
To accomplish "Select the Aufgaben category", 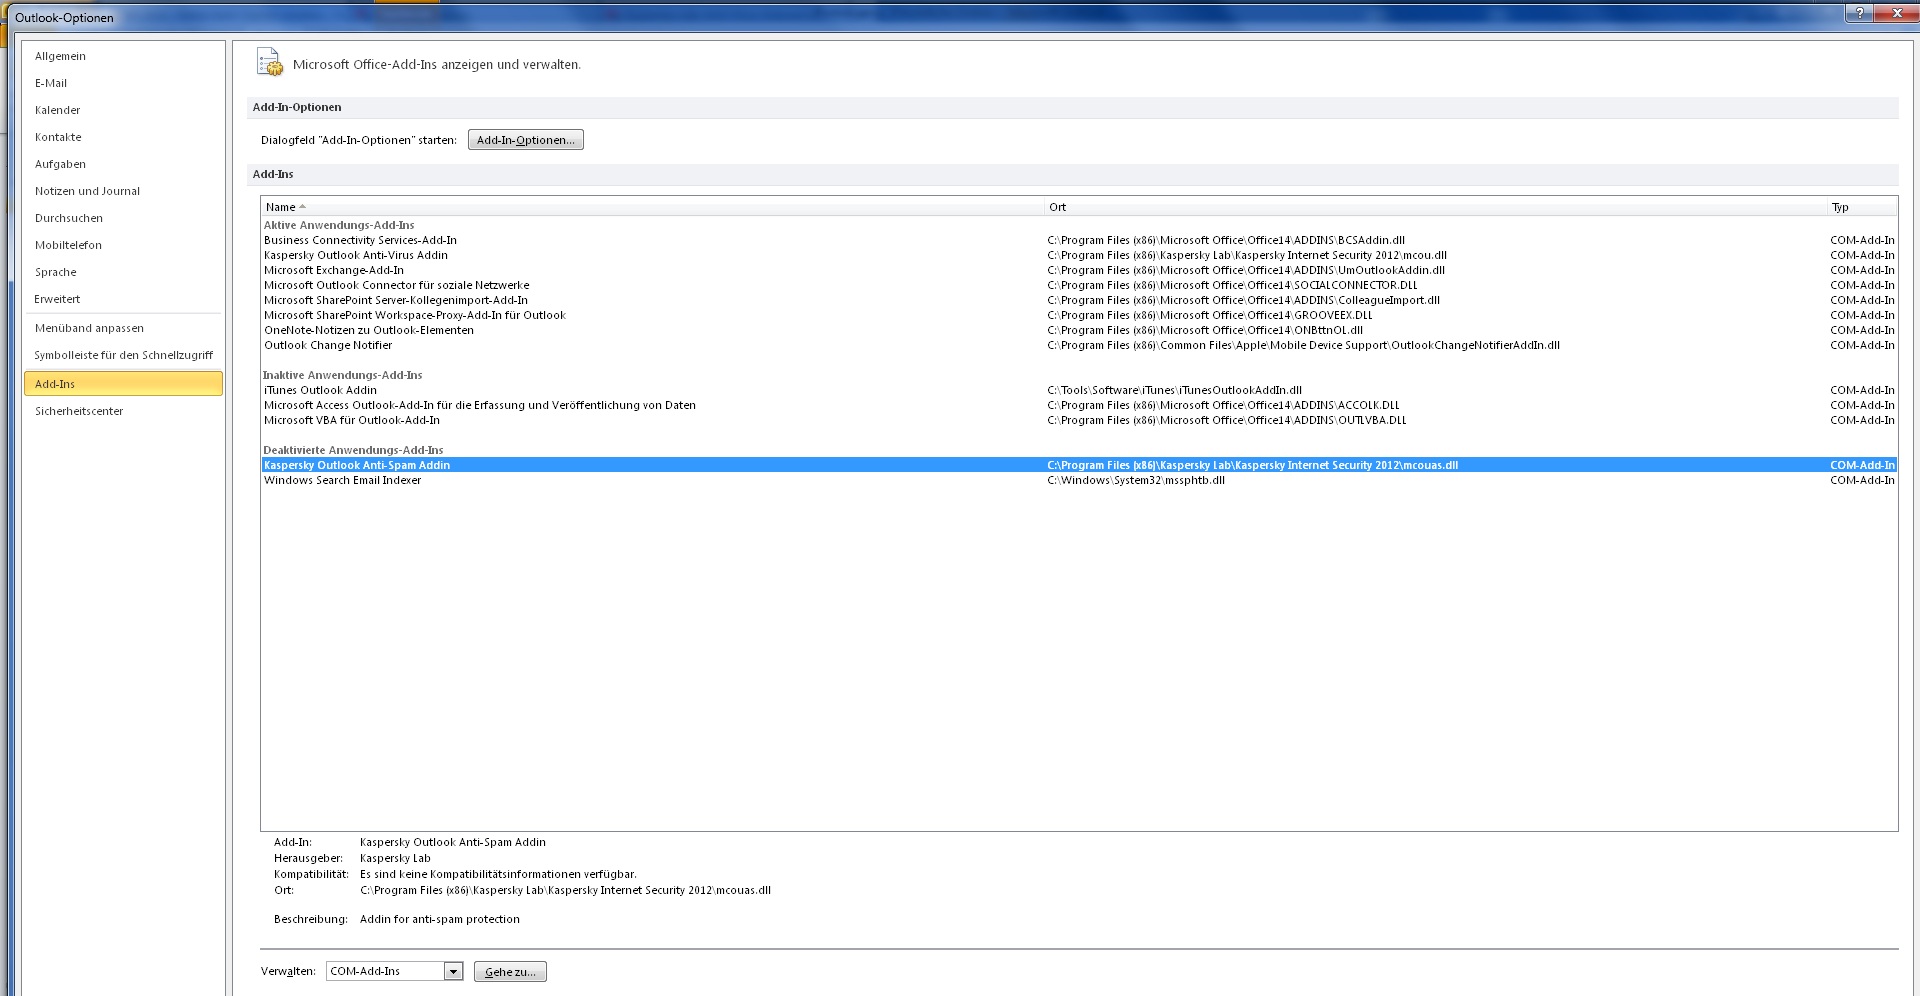I will tap(124, 164).
